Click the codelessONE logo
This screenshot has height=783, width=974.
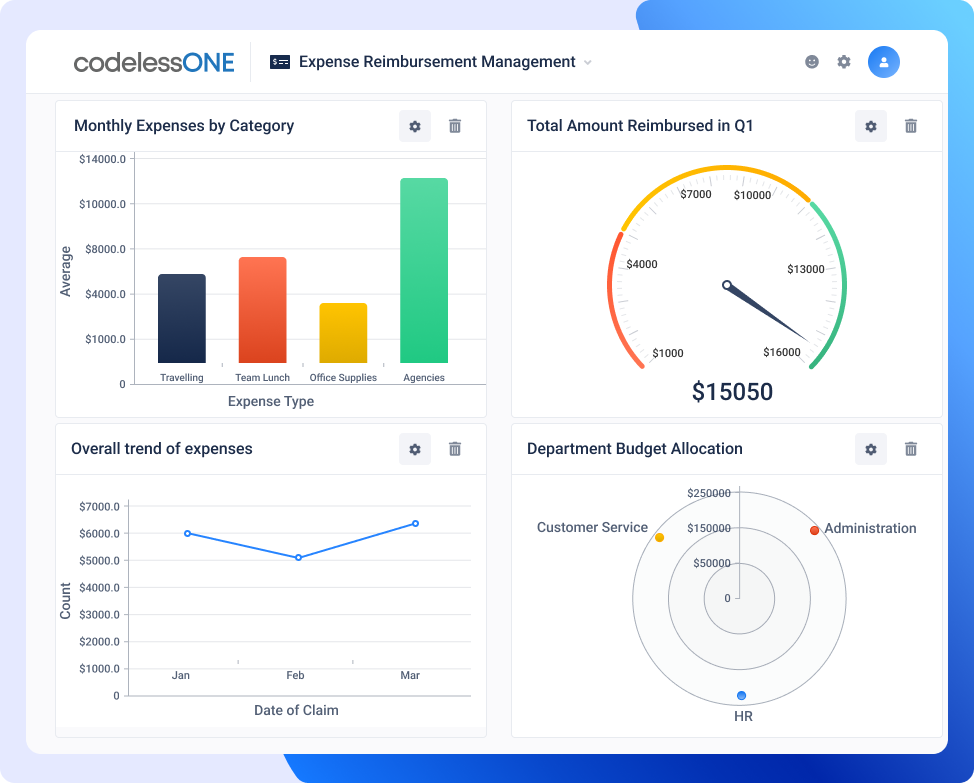[154, 62]
